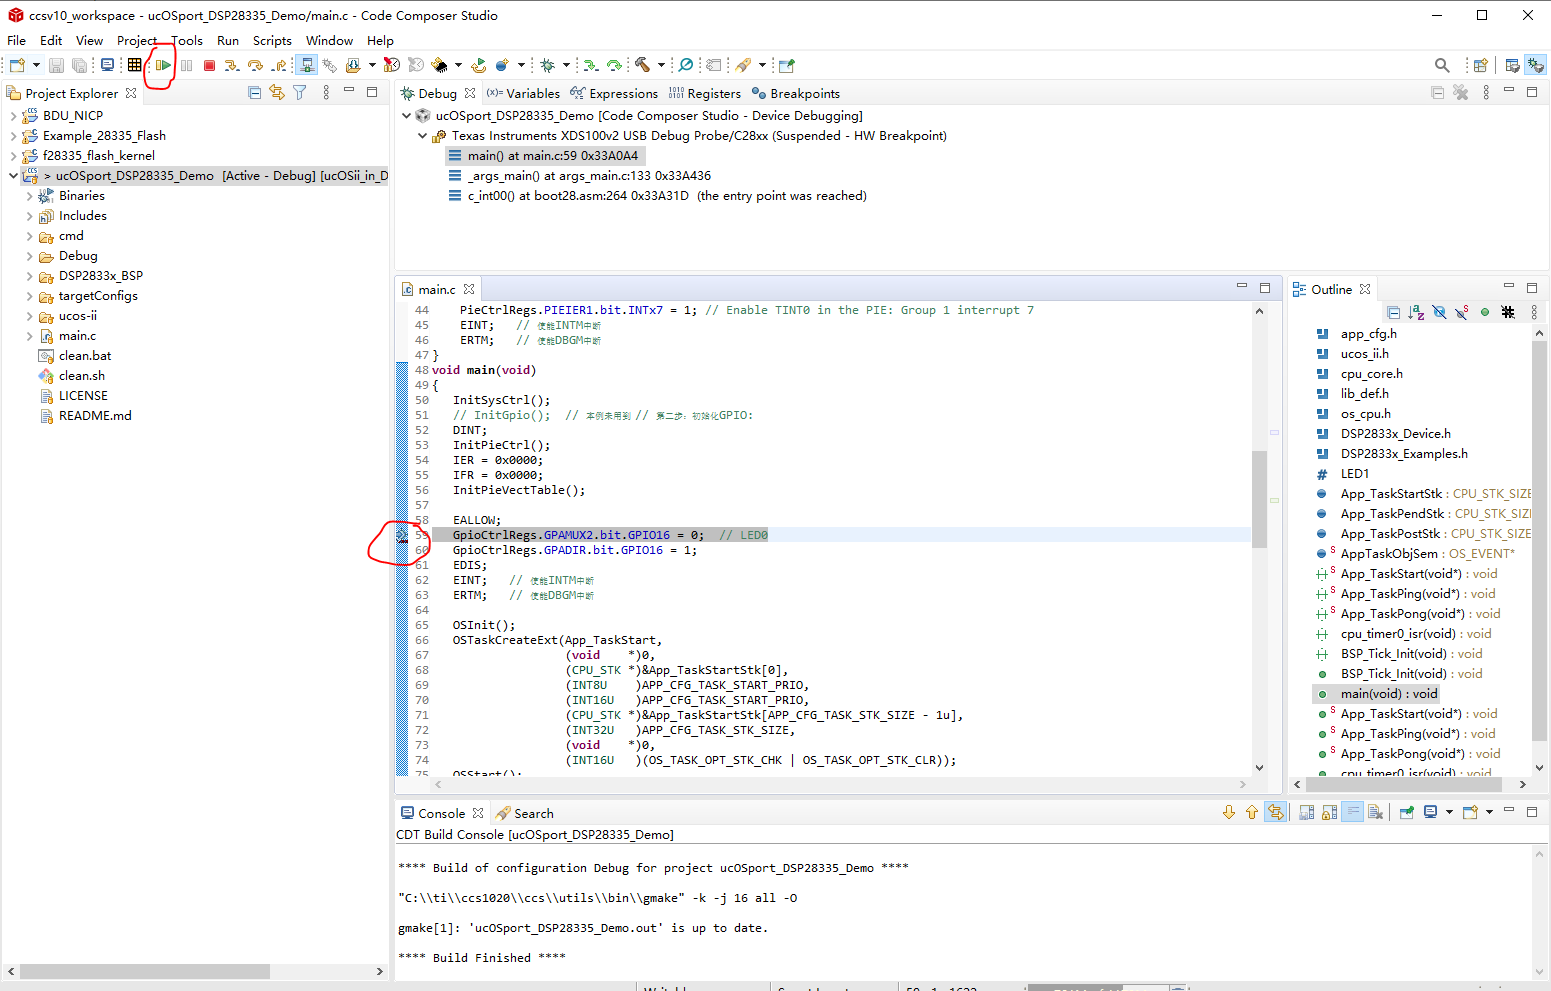Open the File menu
The height and width of the screenshot is (991, 1551).
[16, 41]
